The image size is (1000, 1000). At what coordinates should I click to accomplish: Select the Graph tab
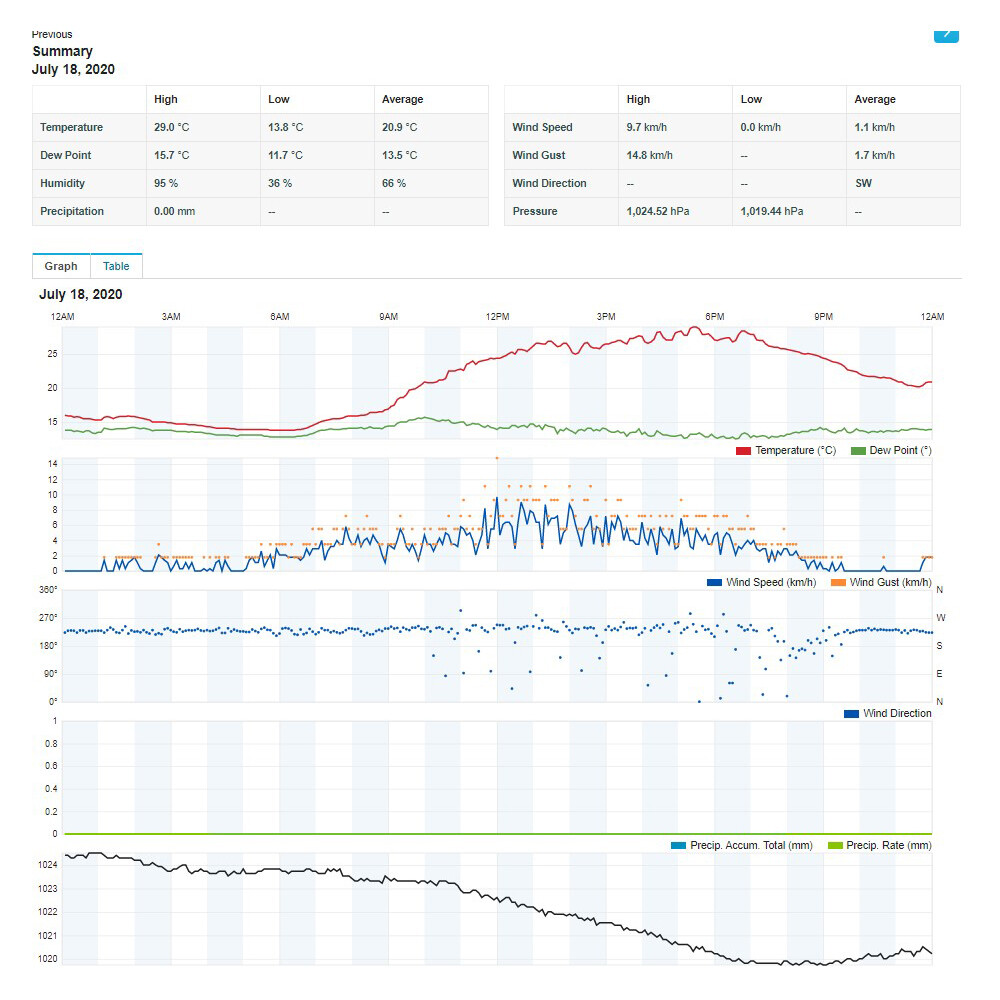(61, 266)
